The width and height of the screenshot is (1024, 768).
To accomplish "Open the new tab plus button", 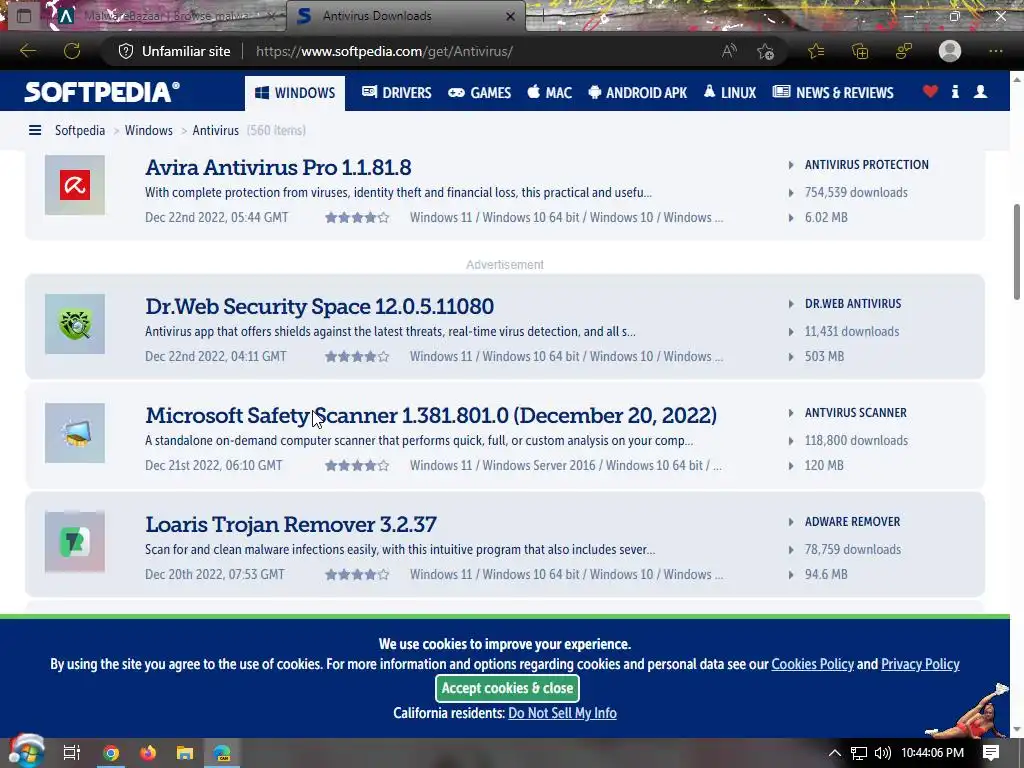I will tap(543, 16).
